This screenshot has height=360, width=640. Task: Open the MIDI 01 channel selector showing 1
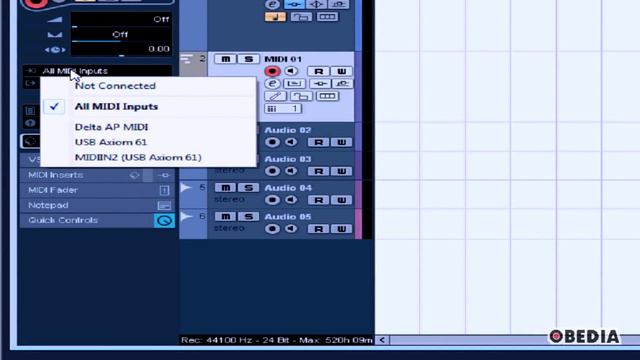[283, 109]
